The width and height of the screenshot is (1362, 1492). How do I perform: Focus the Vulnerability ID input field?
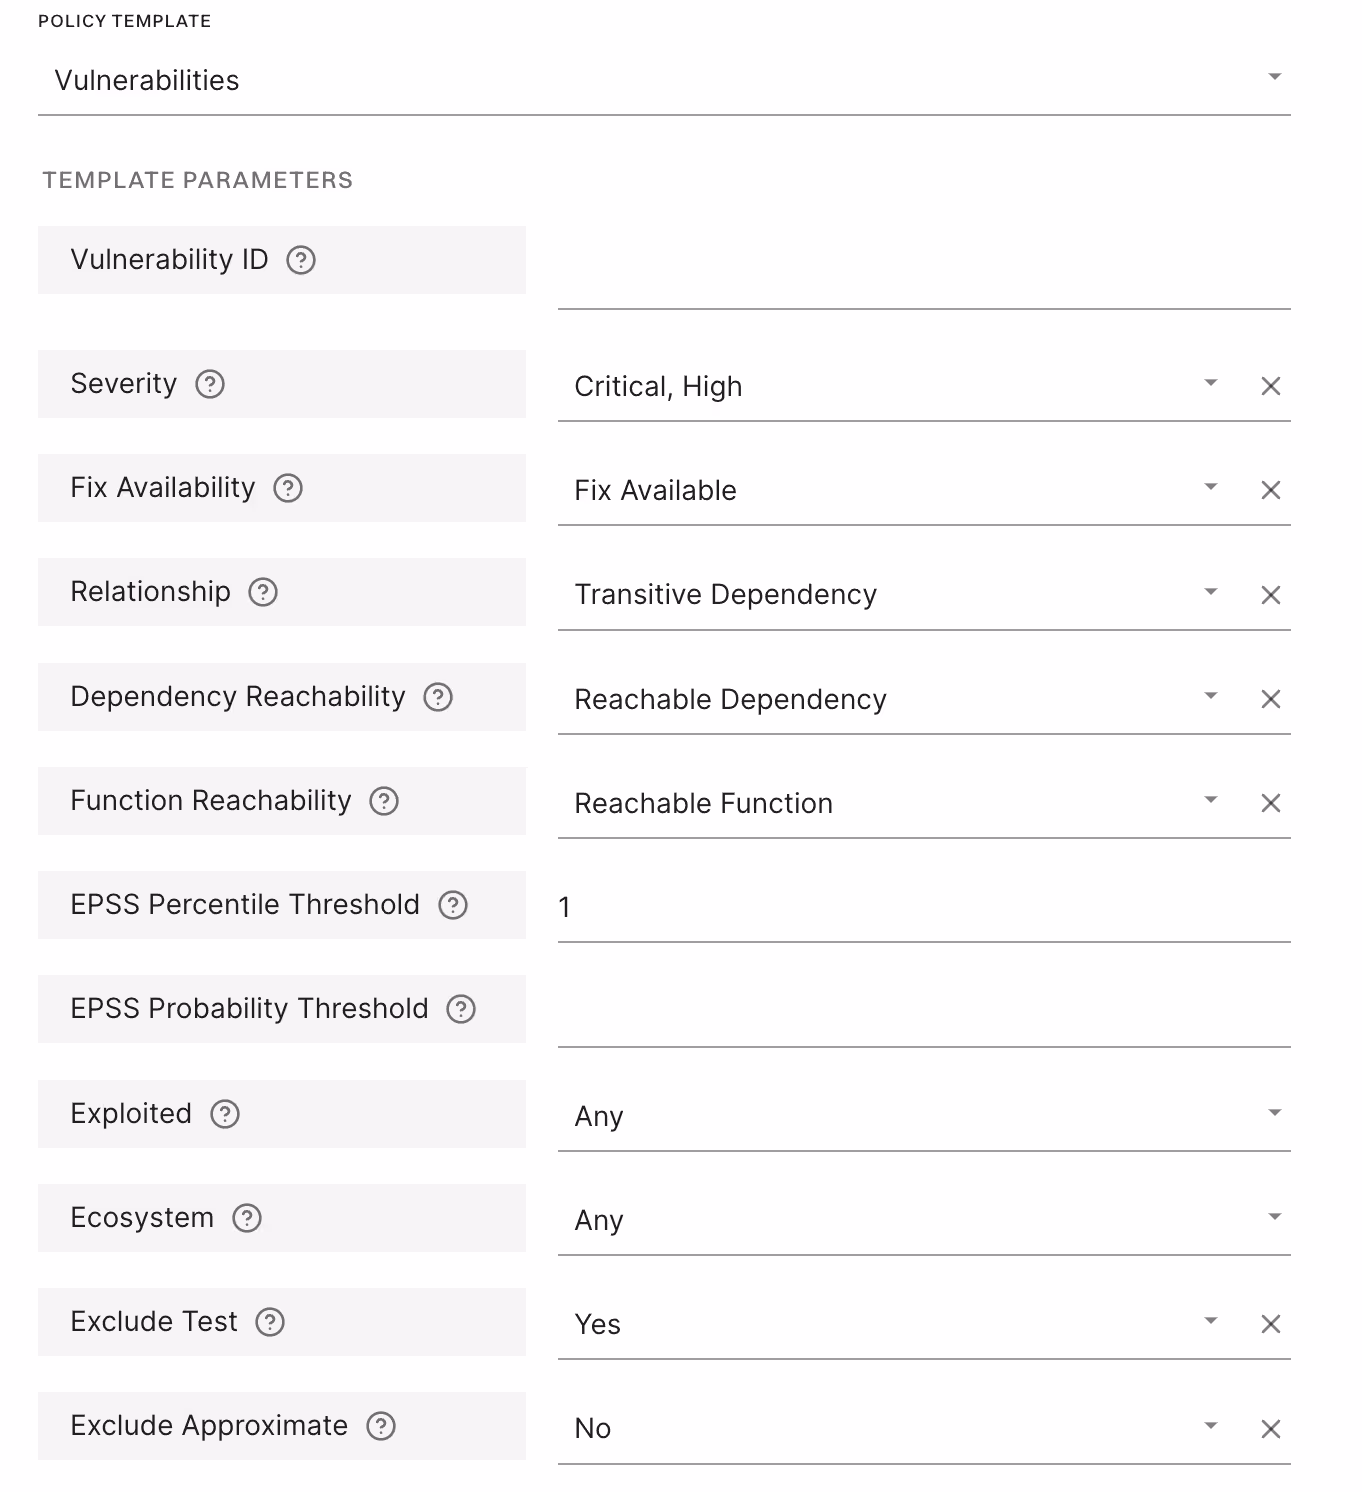pos(924,272)
